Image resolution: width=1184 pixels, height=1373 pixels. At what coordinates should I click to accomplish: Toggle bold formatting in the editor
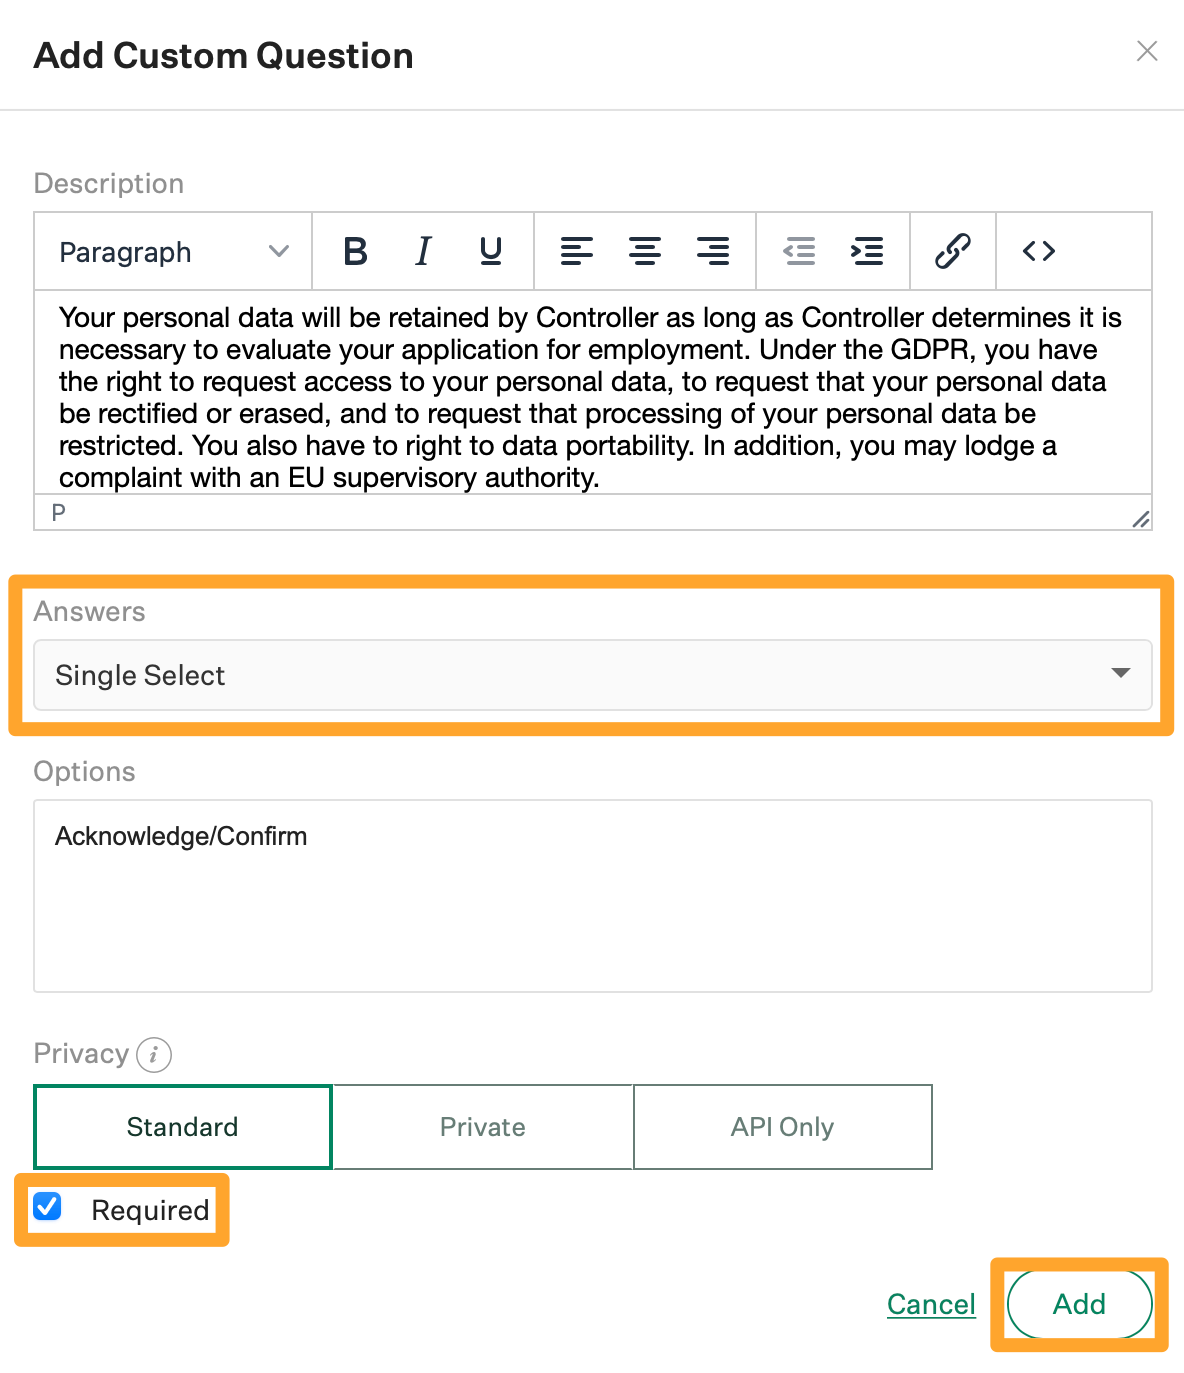click(x=355, y=251)
